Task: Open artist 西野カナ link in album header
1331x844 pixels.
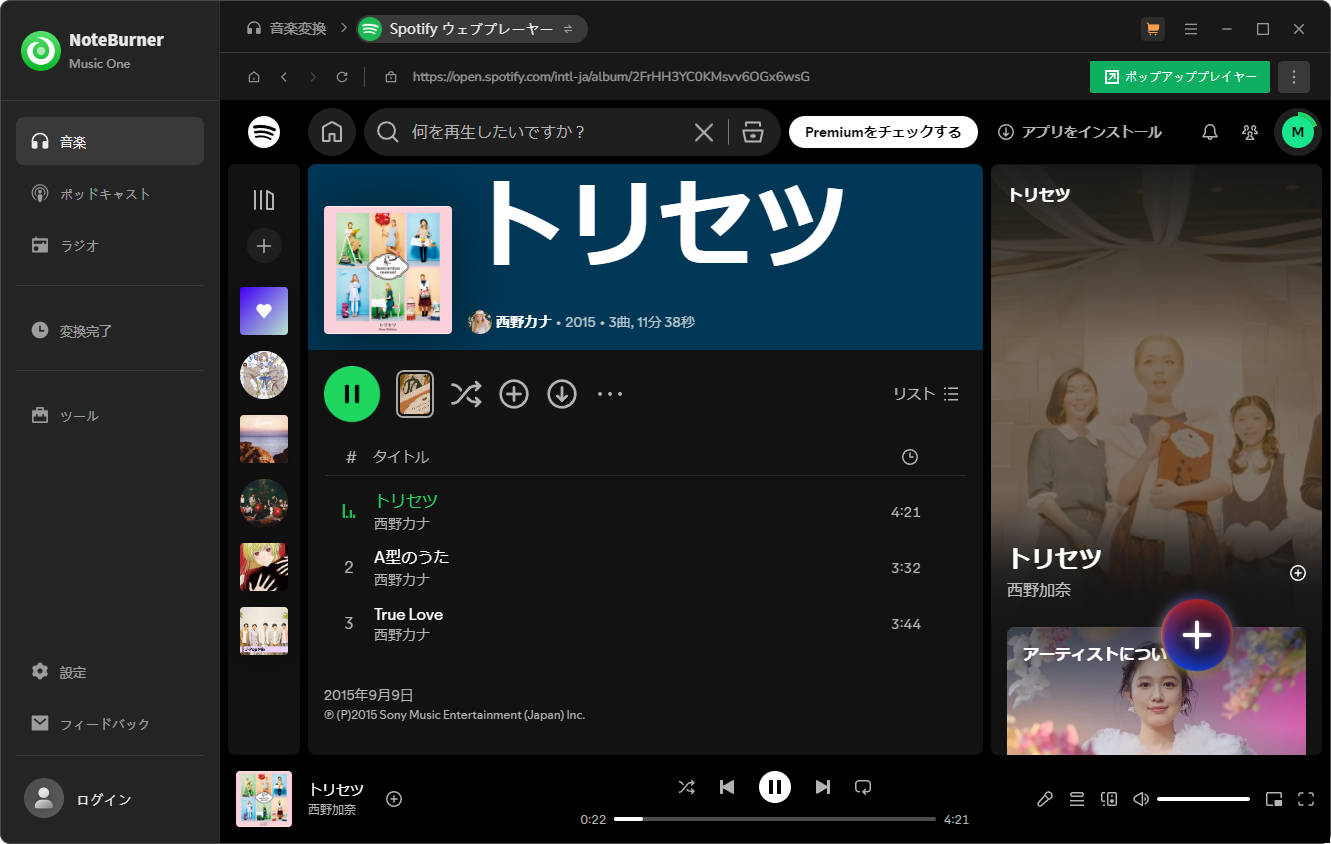Action: click(x=524, y=322)
